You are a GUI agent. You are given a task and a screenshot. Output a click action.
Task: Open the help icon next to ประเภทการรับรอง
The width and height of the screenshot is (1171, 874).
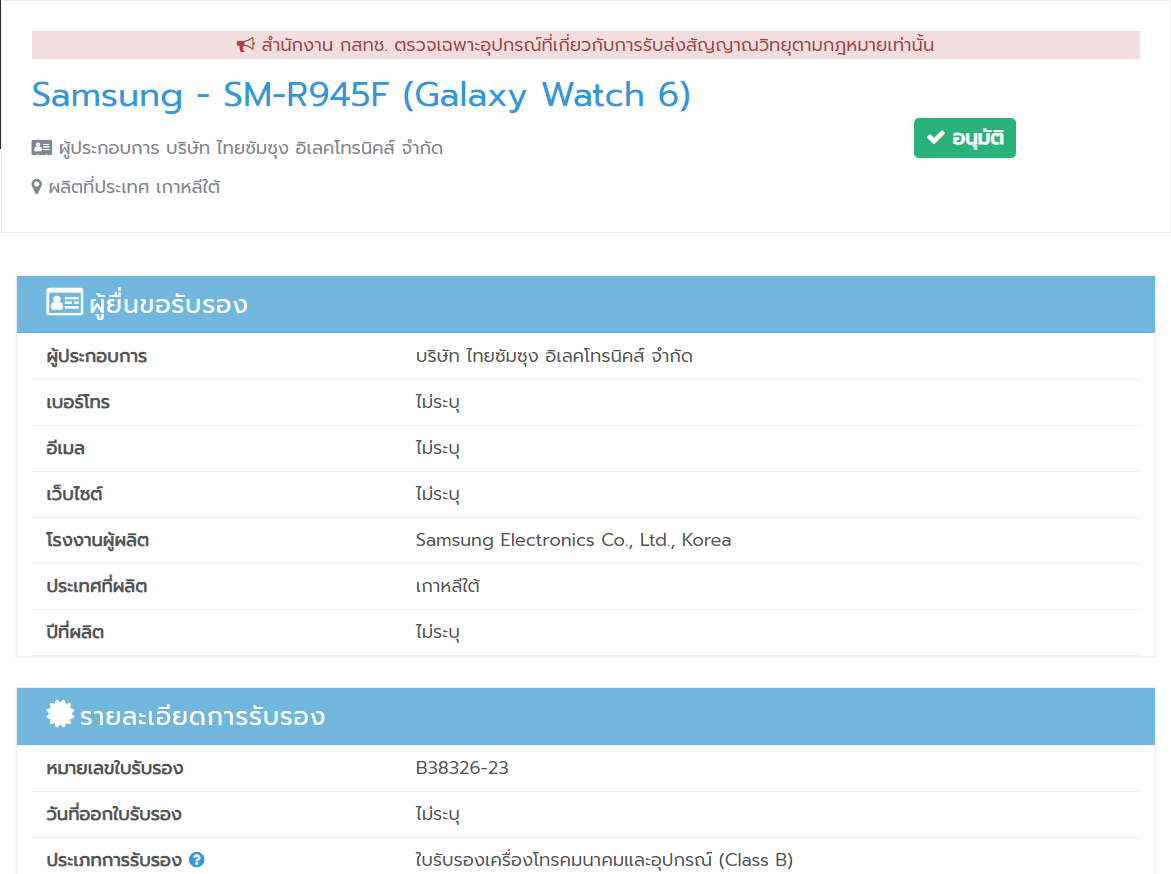pos(197,860)
